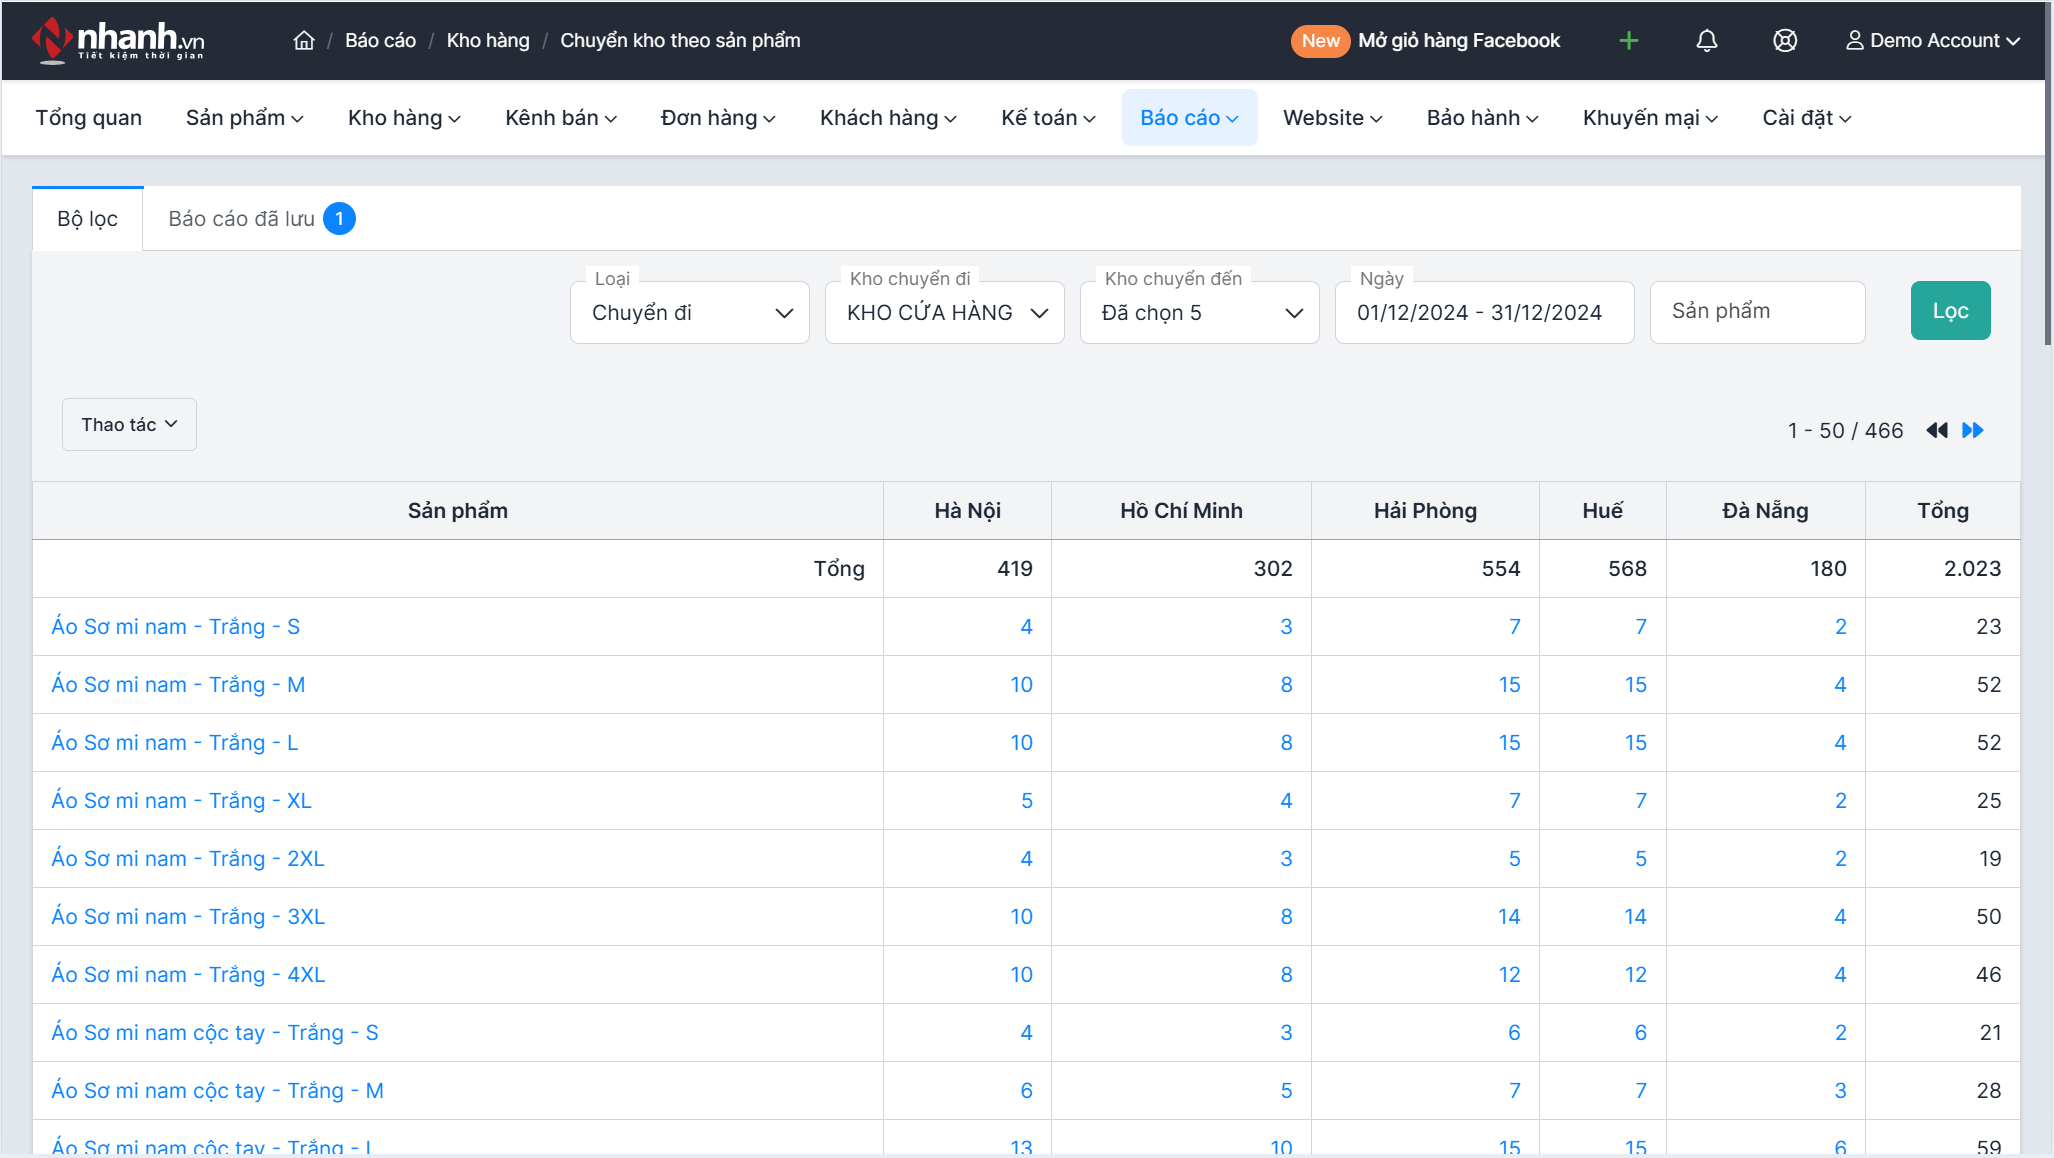Switch to Bộ lọc tab
2054x1158 pixels.
(x=88, y=219)
